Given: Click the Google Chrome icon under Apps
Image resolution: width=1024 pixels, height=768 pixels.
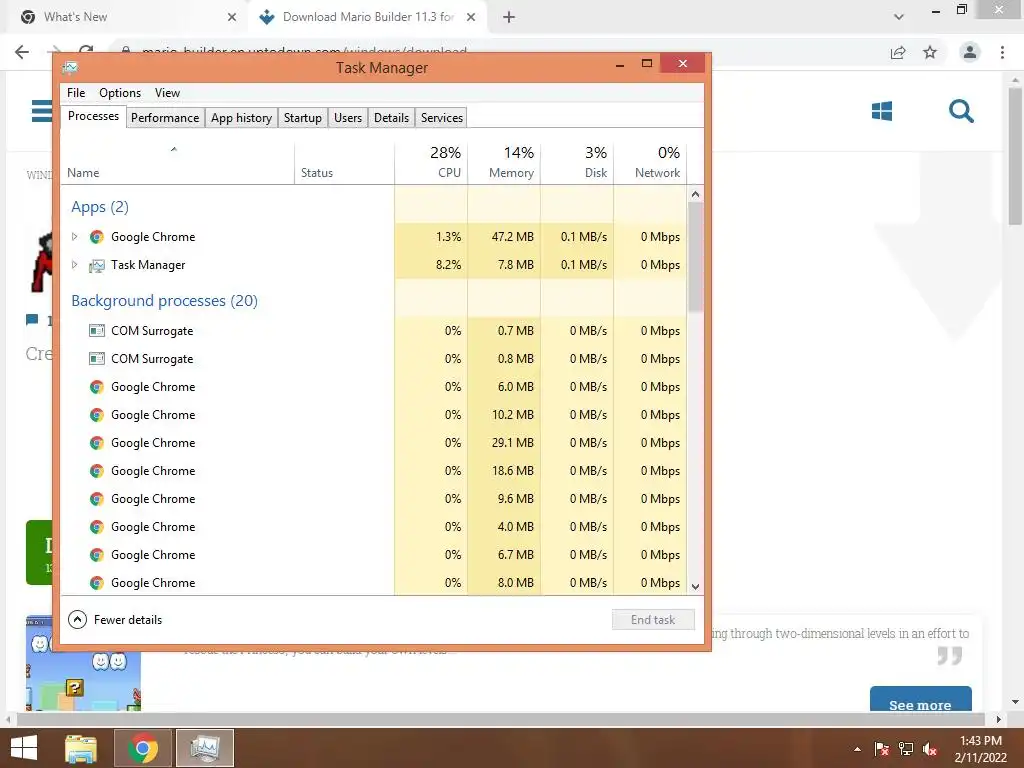Looking at the screenshot, I should (97, 236).
